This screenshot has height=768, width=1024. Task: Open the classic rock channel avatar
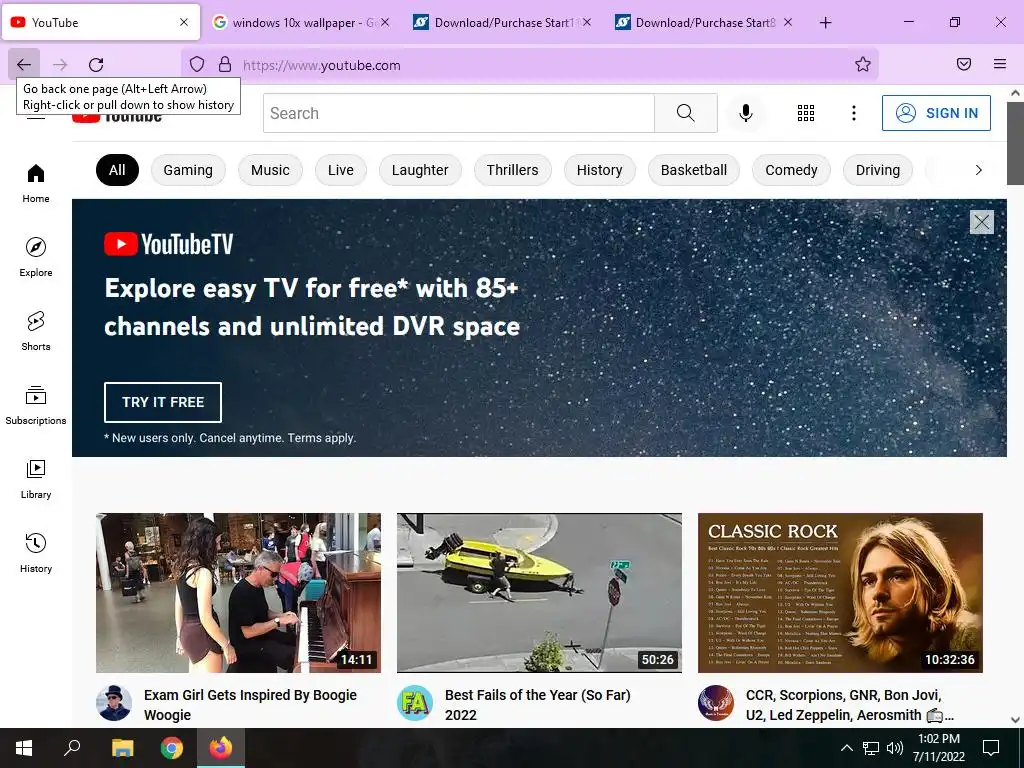[716, 703]
